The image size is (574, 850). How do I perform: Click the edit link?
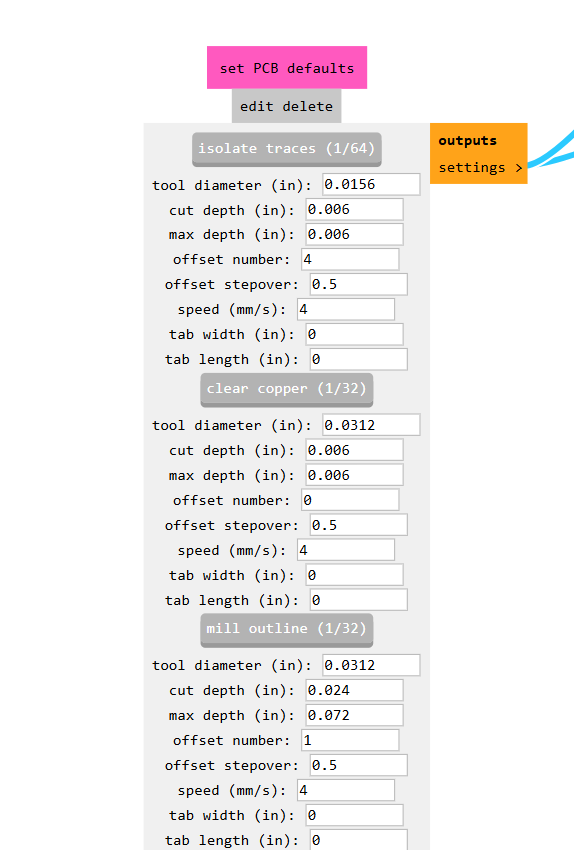pos(256,106)
